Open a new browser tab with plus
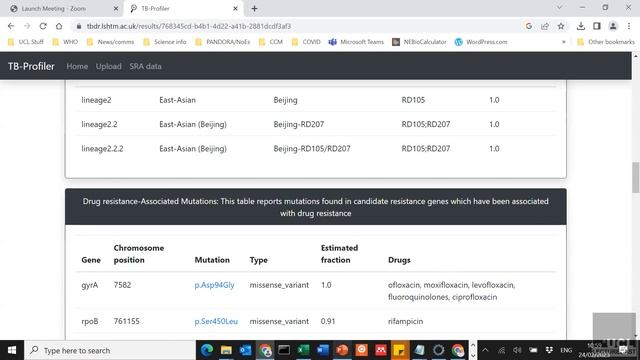This screenshot has height=360, width=640. click(254, 9)
